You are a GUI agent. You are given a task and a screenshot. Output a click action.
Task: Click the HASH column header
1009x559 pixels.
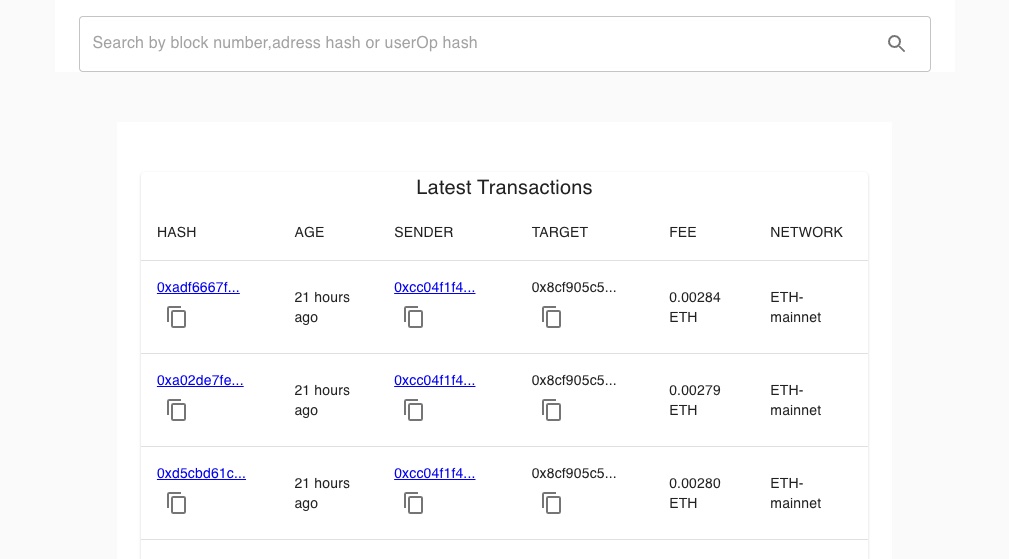coord(177,232)
